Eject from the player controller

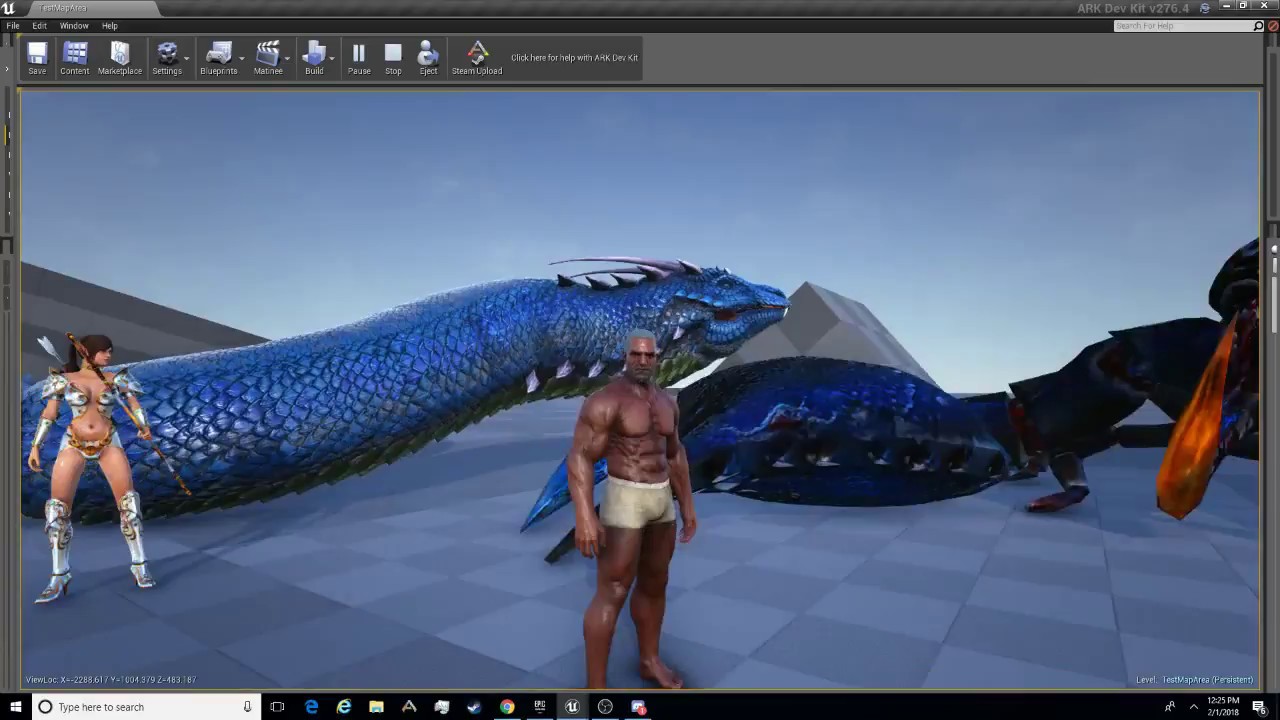click(x=428, y=58)
